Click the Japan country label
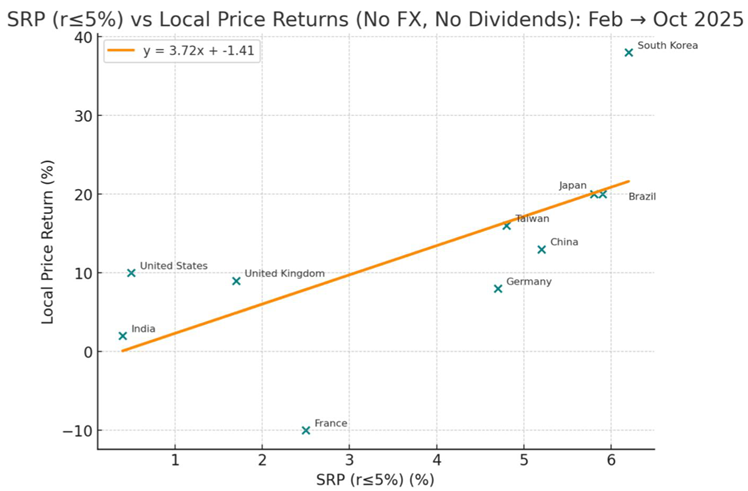Image resolution: width=748 pixels, height=491 pixels. [573, 185]
